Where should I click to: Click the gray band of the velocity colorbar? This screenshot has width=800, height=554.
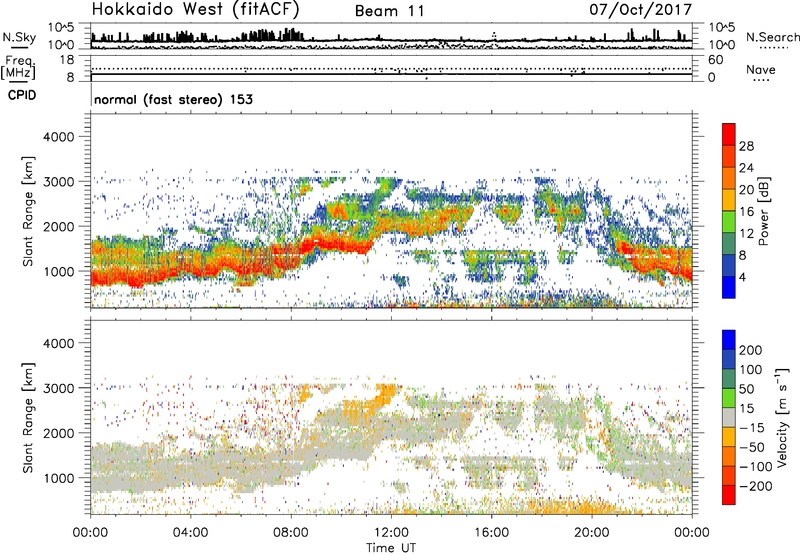729,418
